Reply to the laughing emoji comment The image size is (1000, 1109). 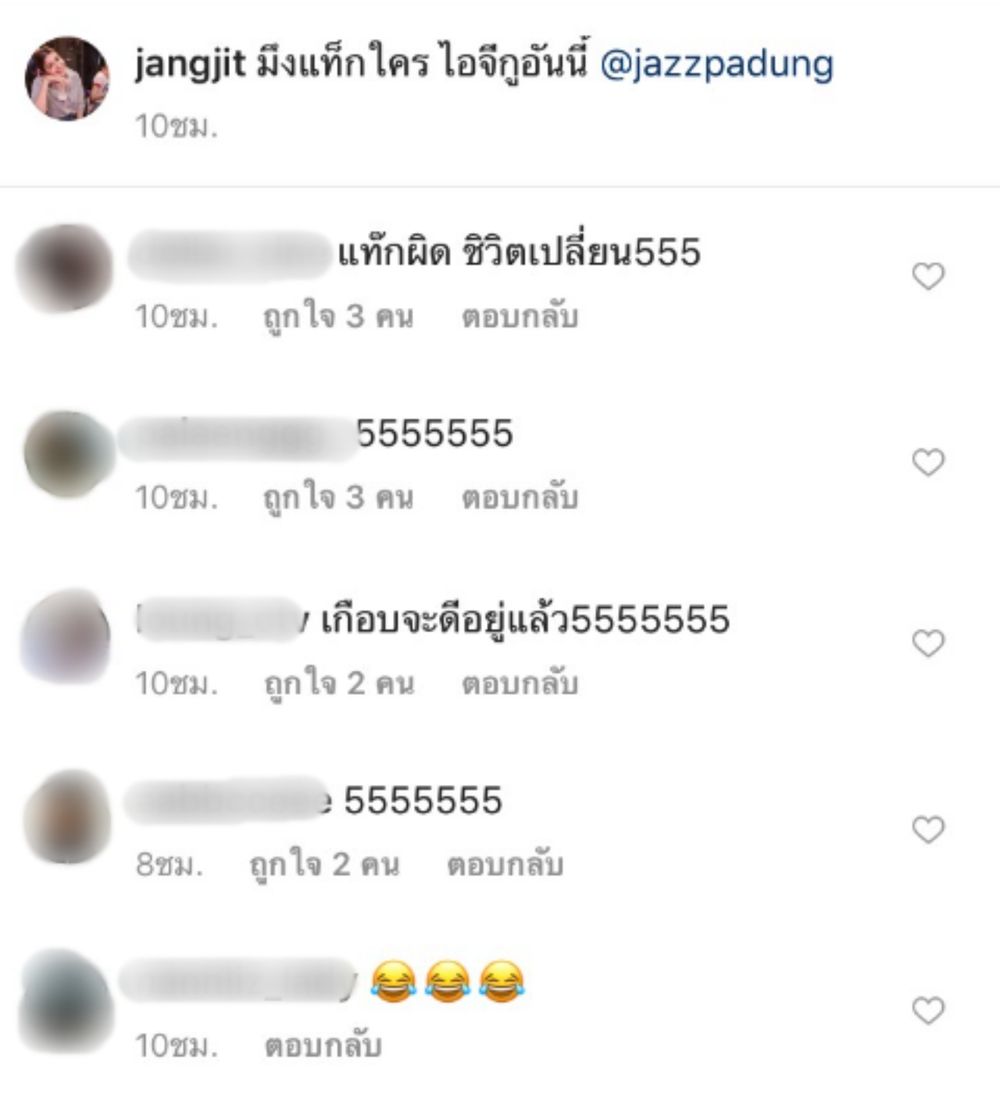click(323, 1045)
